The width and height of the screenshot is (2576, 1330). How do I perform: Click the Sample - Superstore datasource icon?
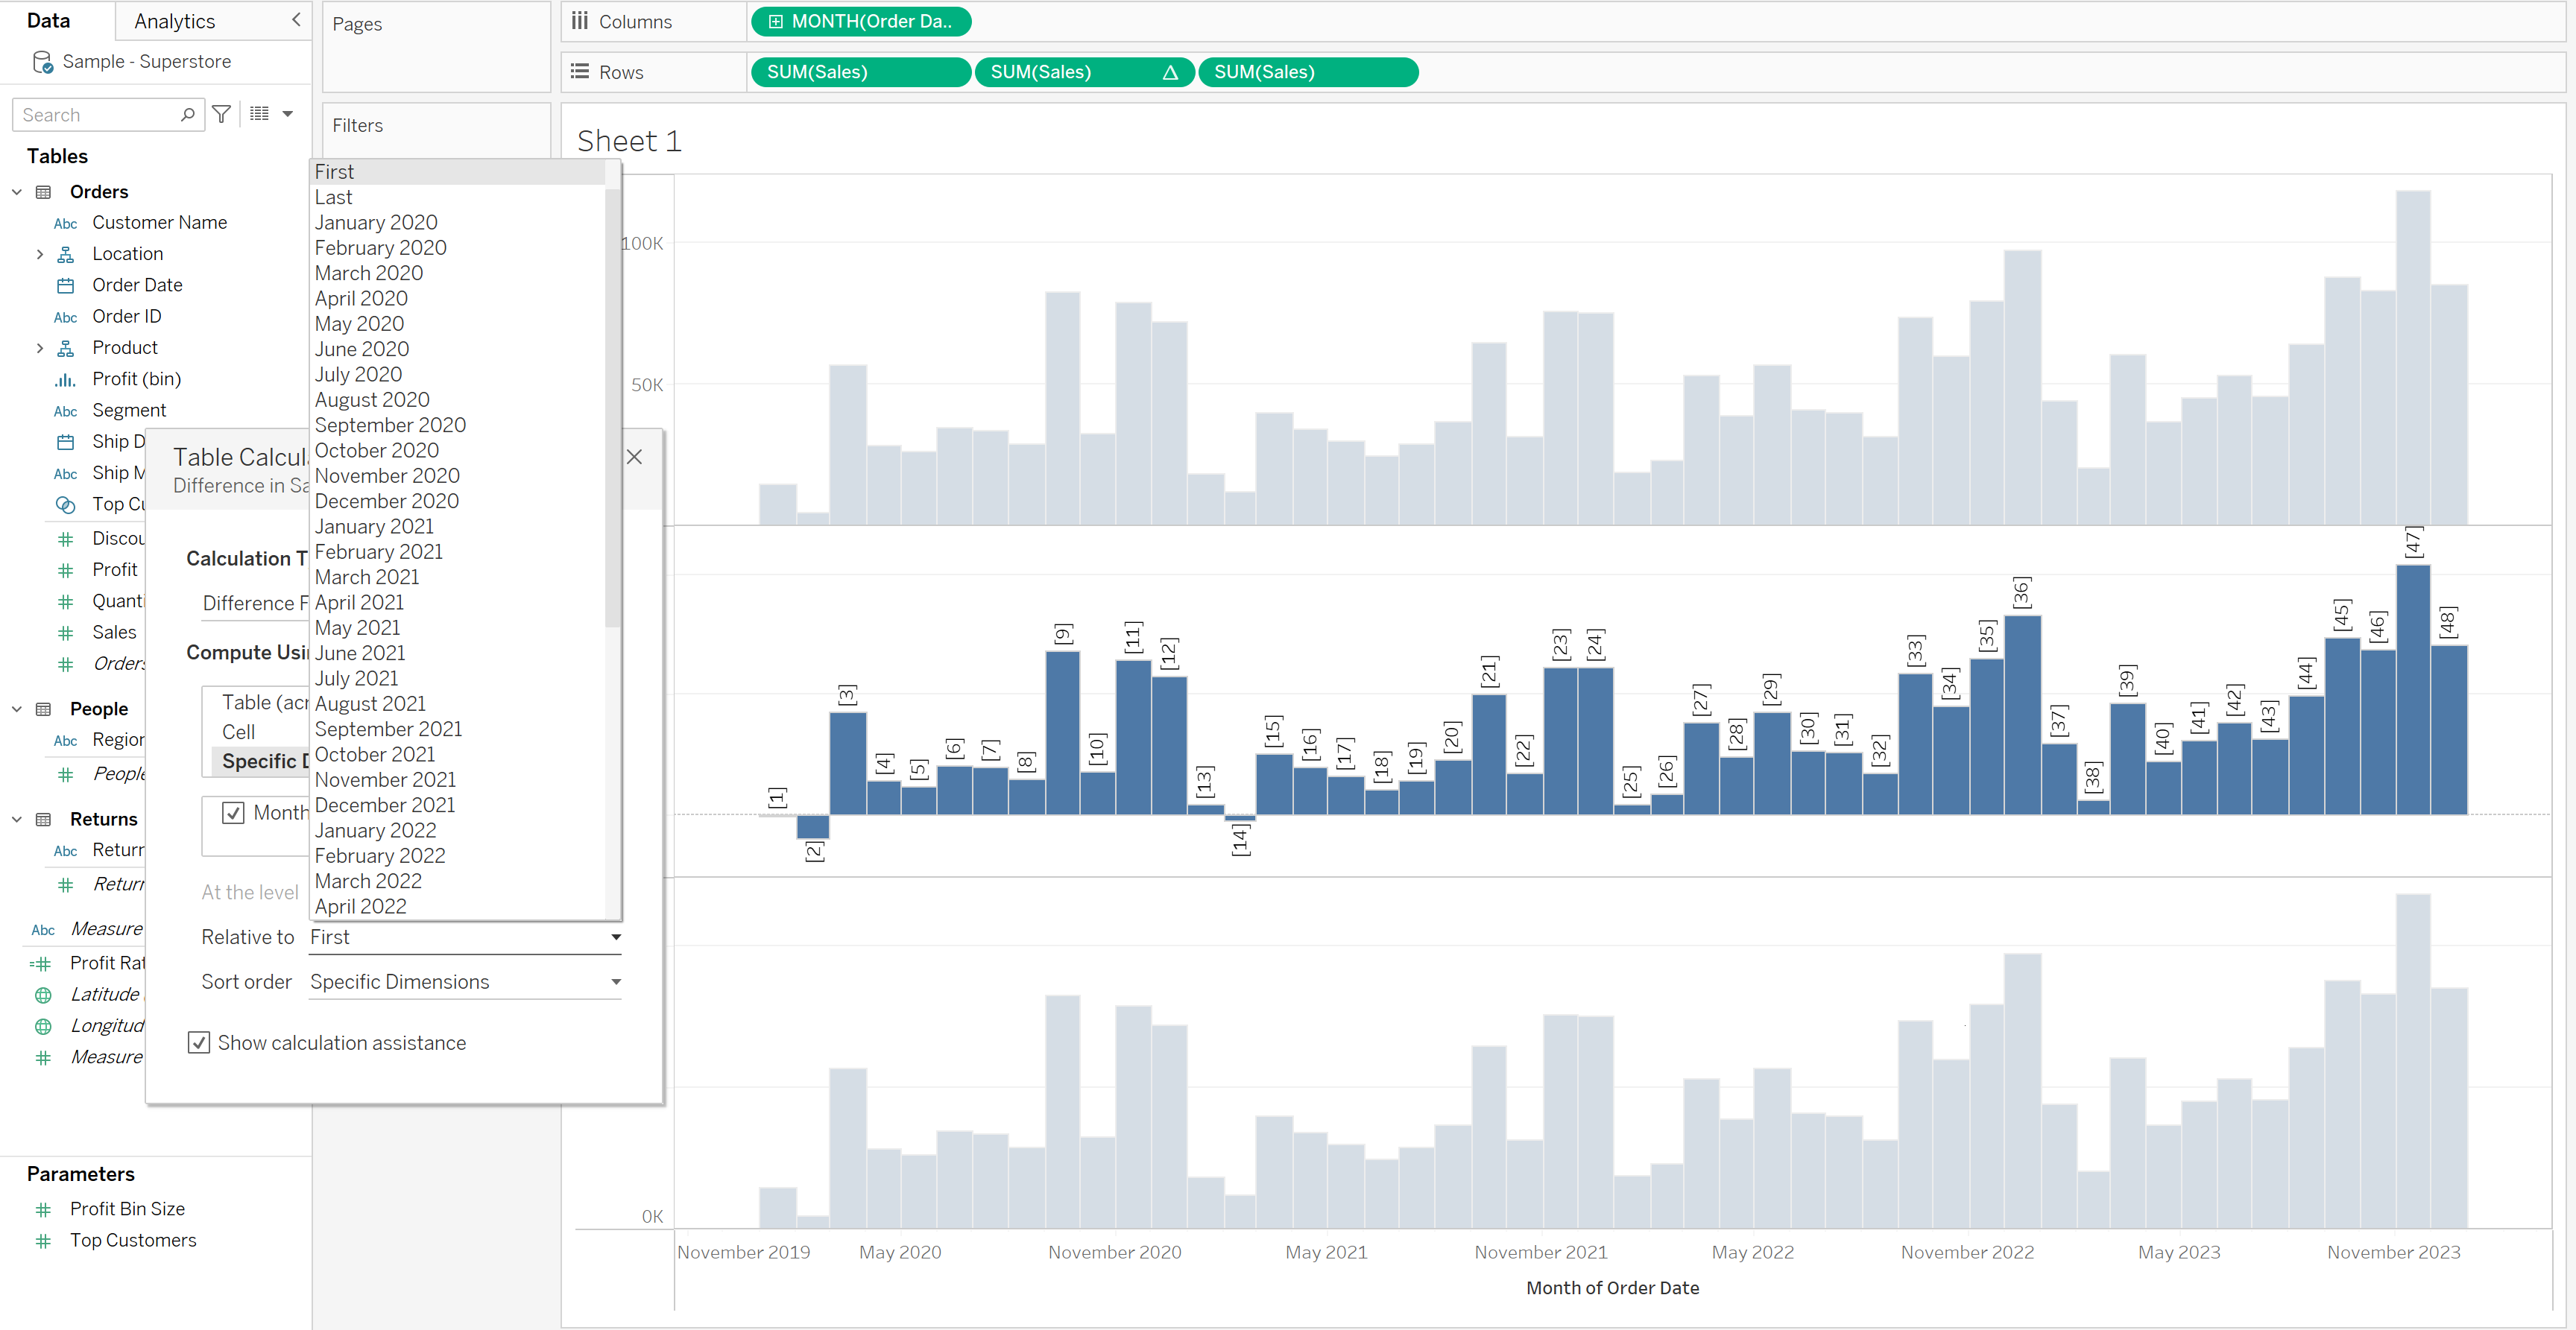[42, 63]
